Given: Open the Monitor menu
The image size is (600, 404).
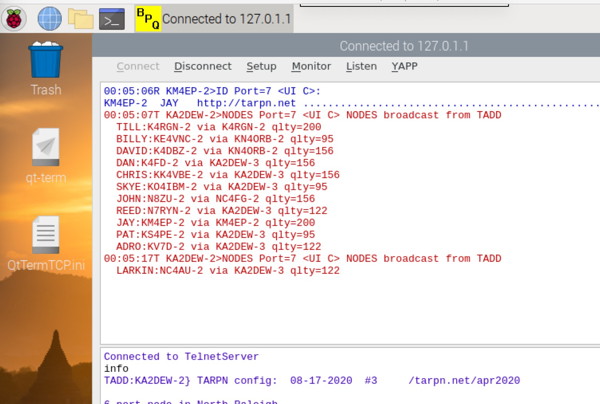Looking at the screenshot, I should tap(311, 66).
